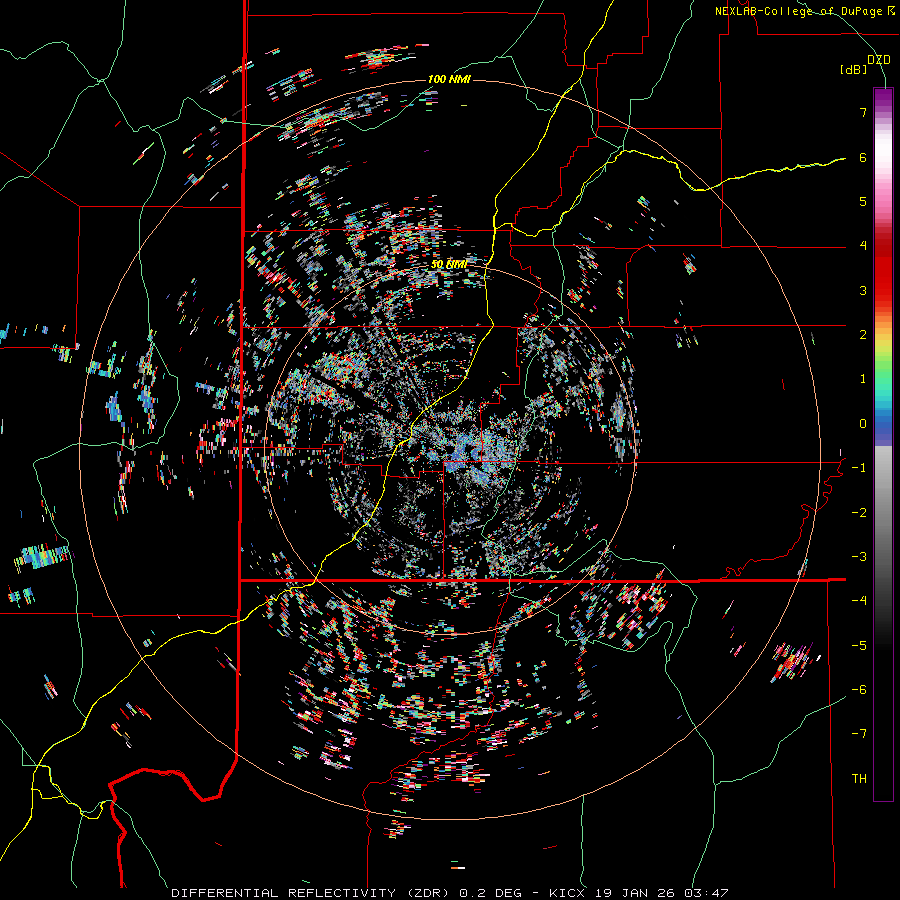900x900 pixels.
Task: Click the -1 dB legend value
Action: 859,467
